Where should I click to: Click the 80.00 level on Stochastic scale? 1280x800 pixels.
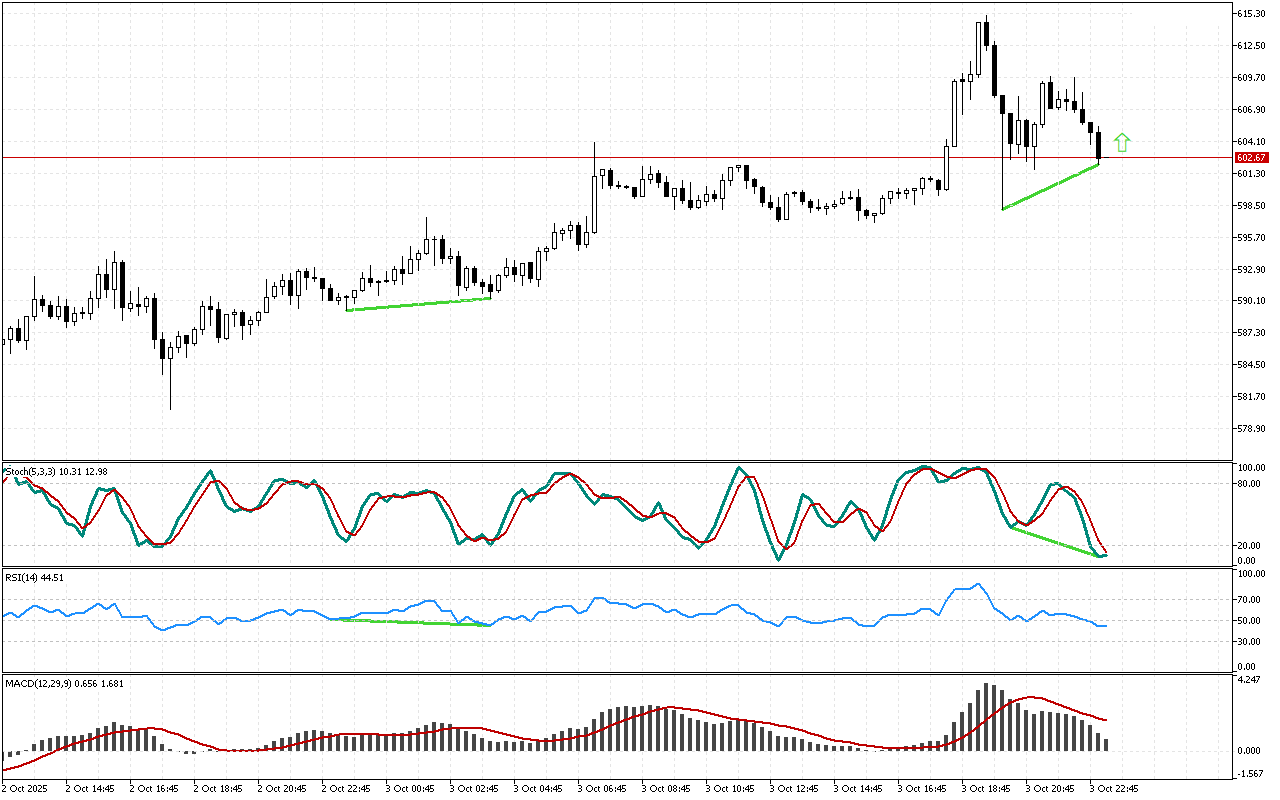[1250, 484]
